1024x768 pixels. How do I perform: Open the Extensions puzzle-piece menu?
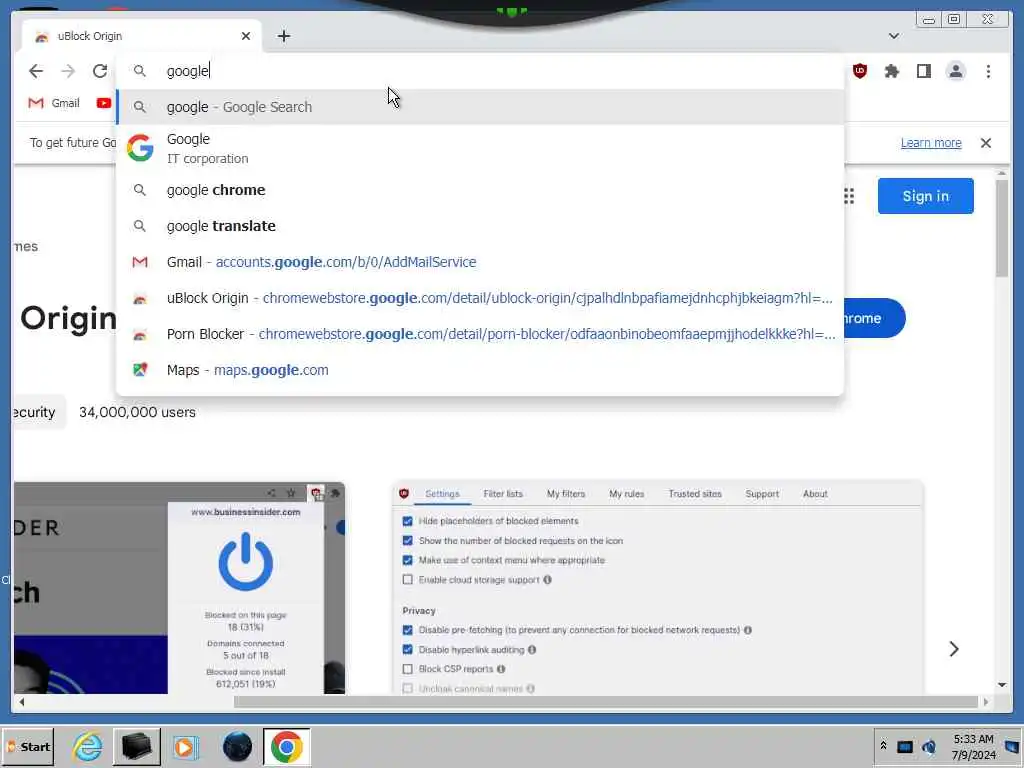click(891, 71)
